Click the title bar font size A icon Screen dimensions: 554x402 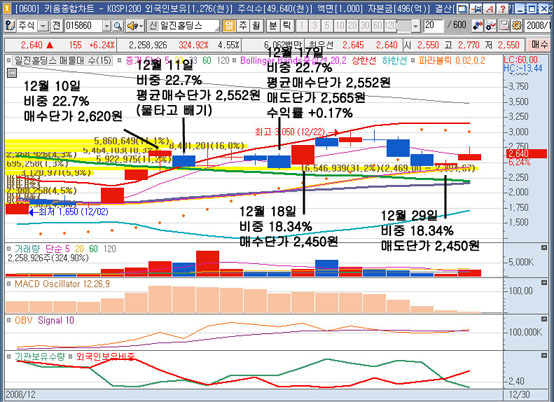coord(490,8)
